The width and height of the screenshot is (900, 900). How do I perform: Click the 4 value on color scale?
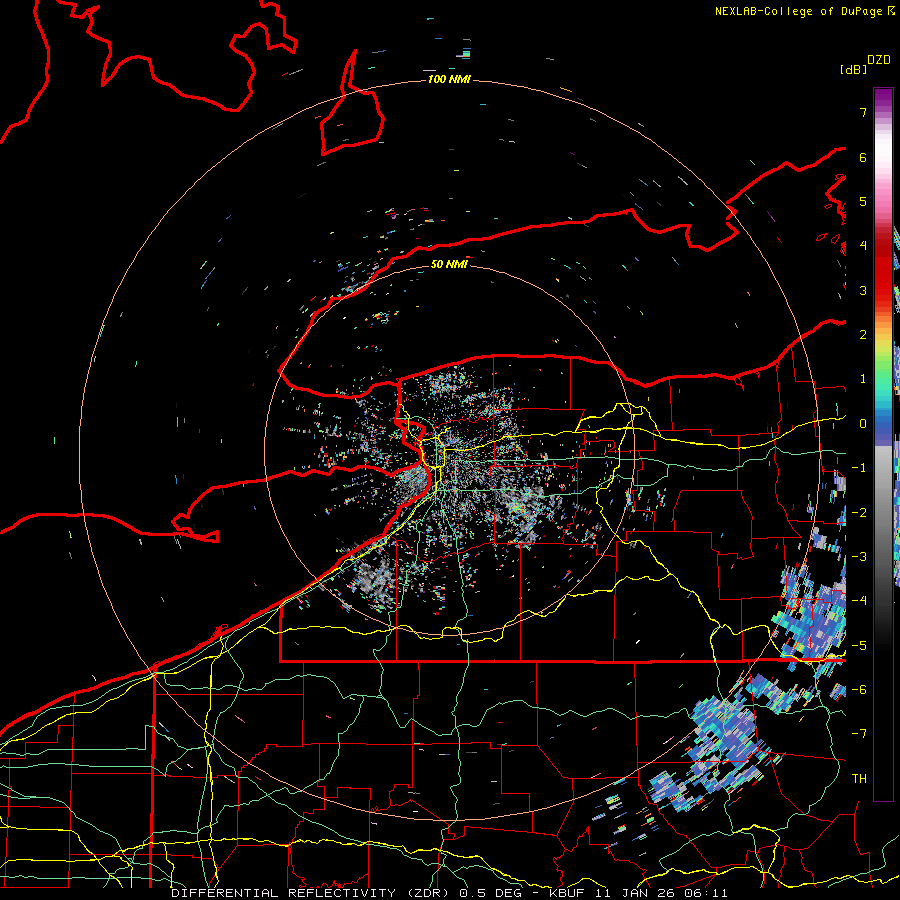point(863,246)
